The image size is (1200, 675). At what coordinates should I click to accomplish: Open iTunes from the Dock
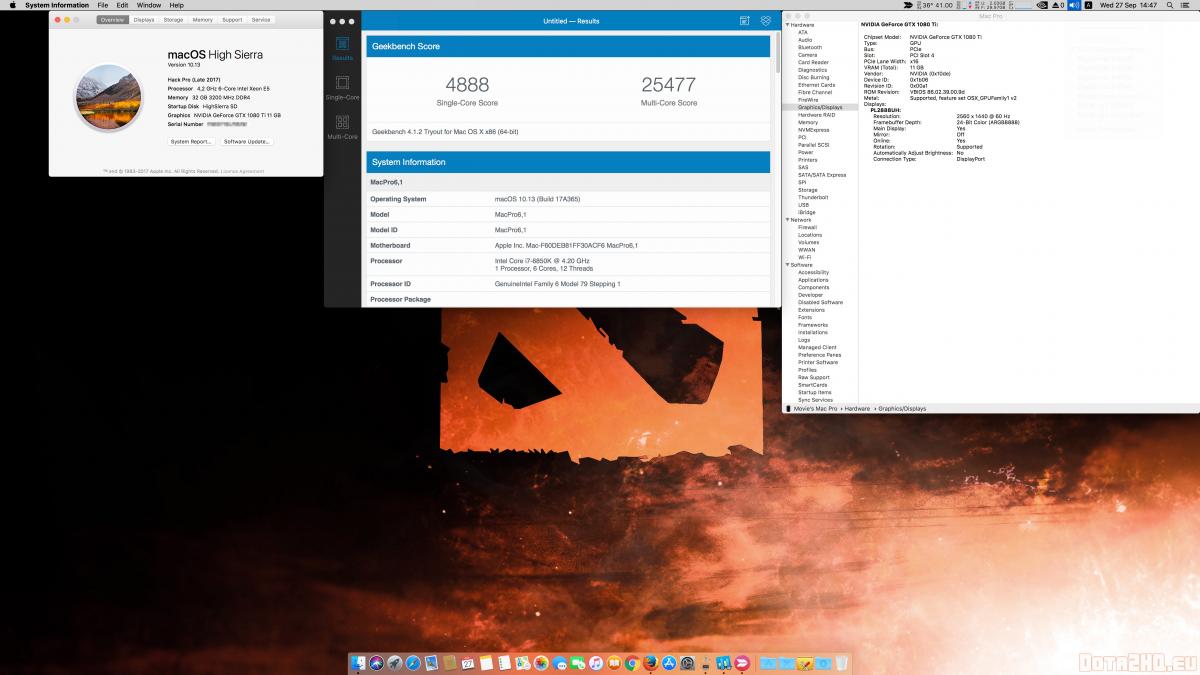pos(595,662)
